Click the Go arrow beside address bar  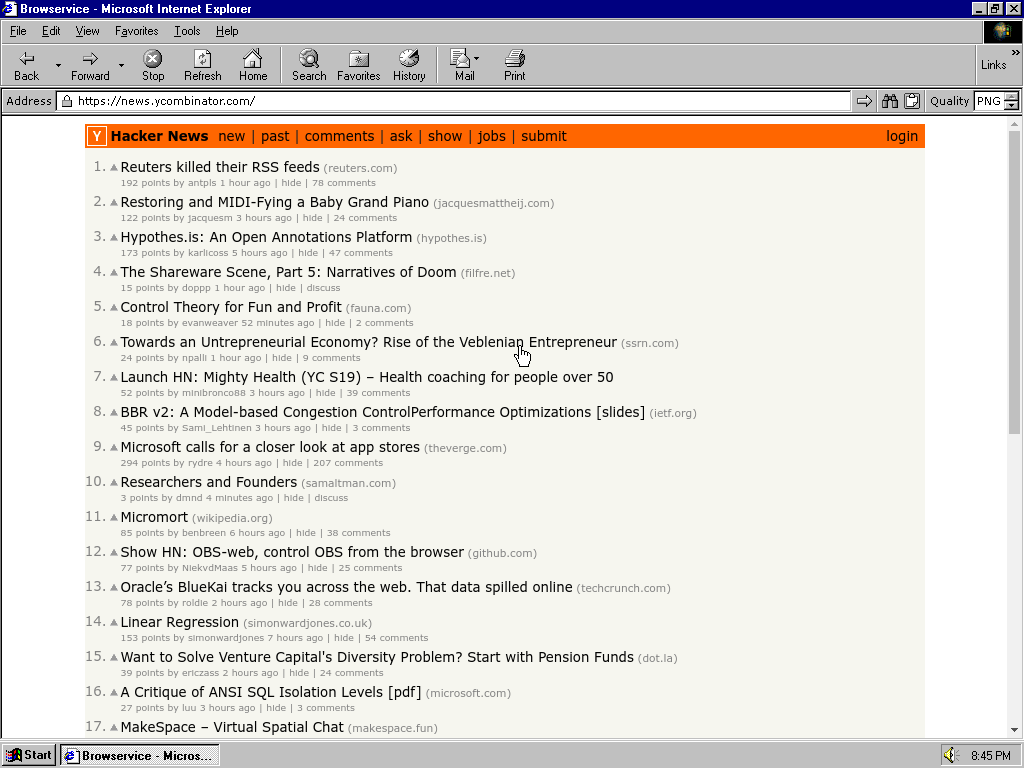click(864, 101)
